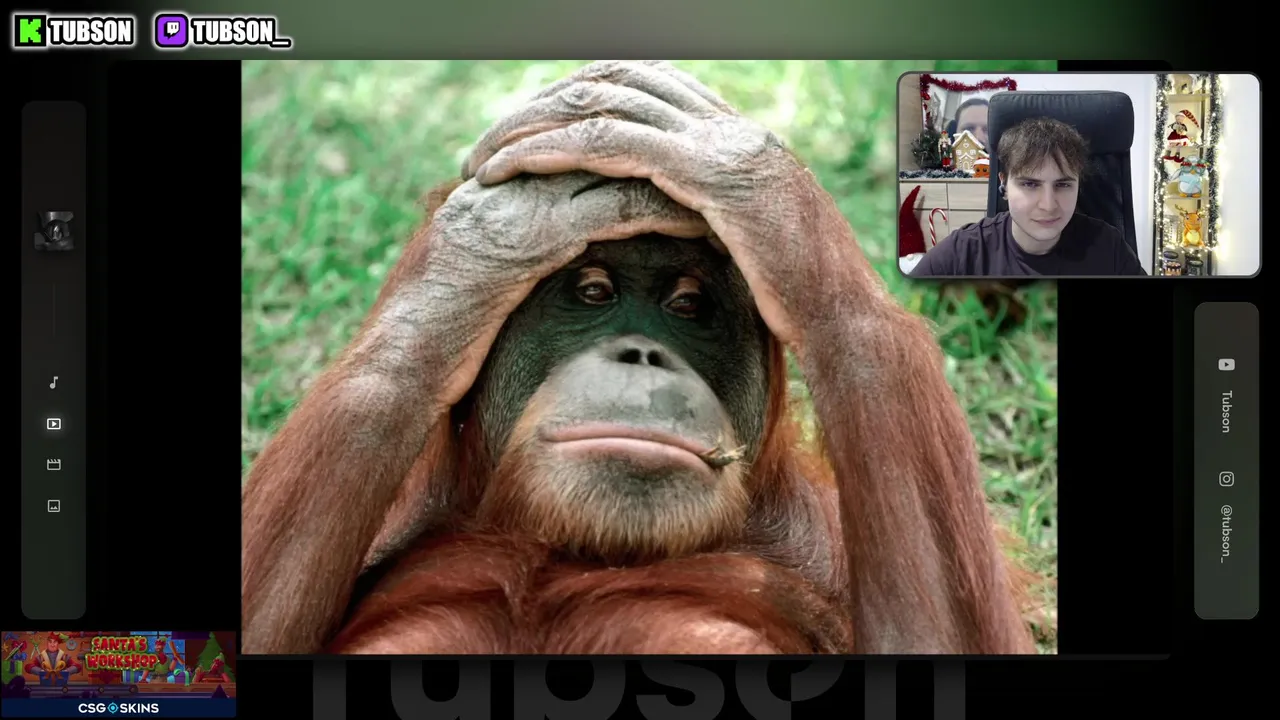Click the YouTube icon in right sidebar

click(1226, 365)
